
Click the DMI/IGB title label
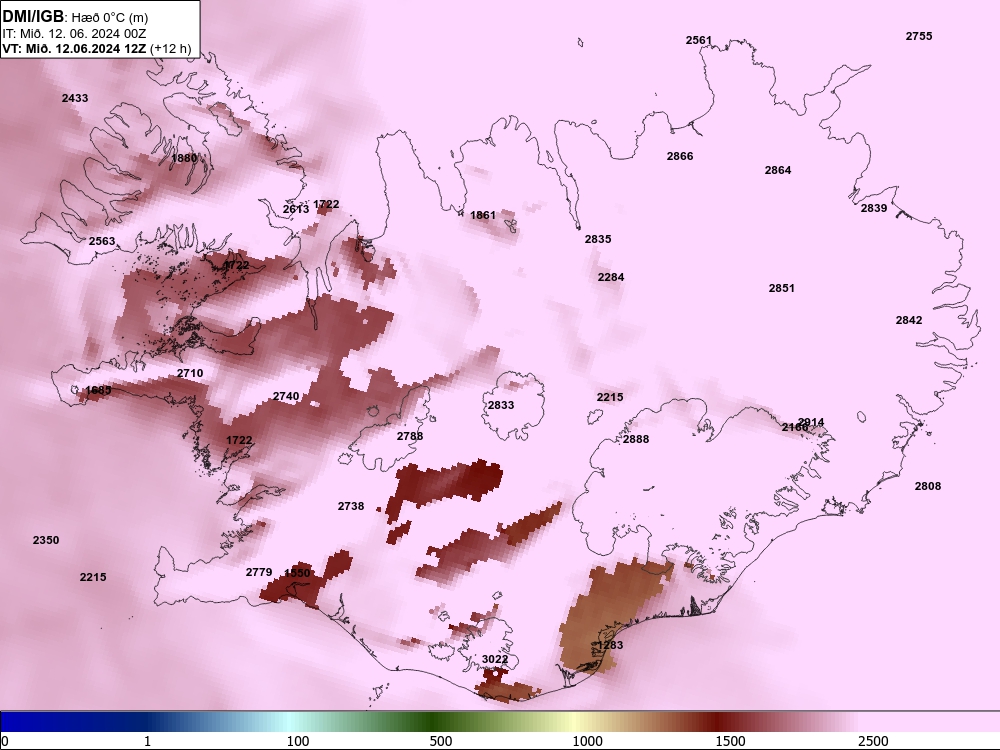point(33,17)
